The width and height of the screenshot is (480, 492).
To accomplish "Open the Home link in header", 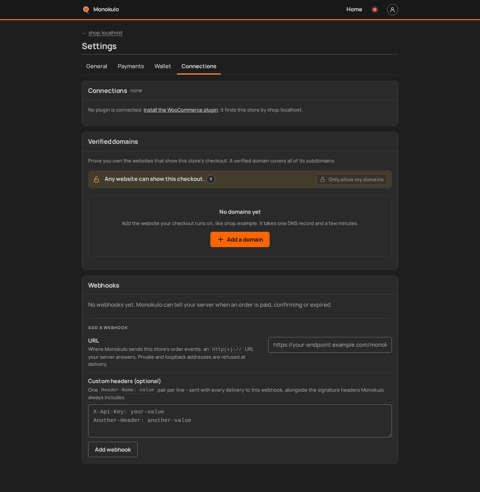I will click(x=354, y=9).
